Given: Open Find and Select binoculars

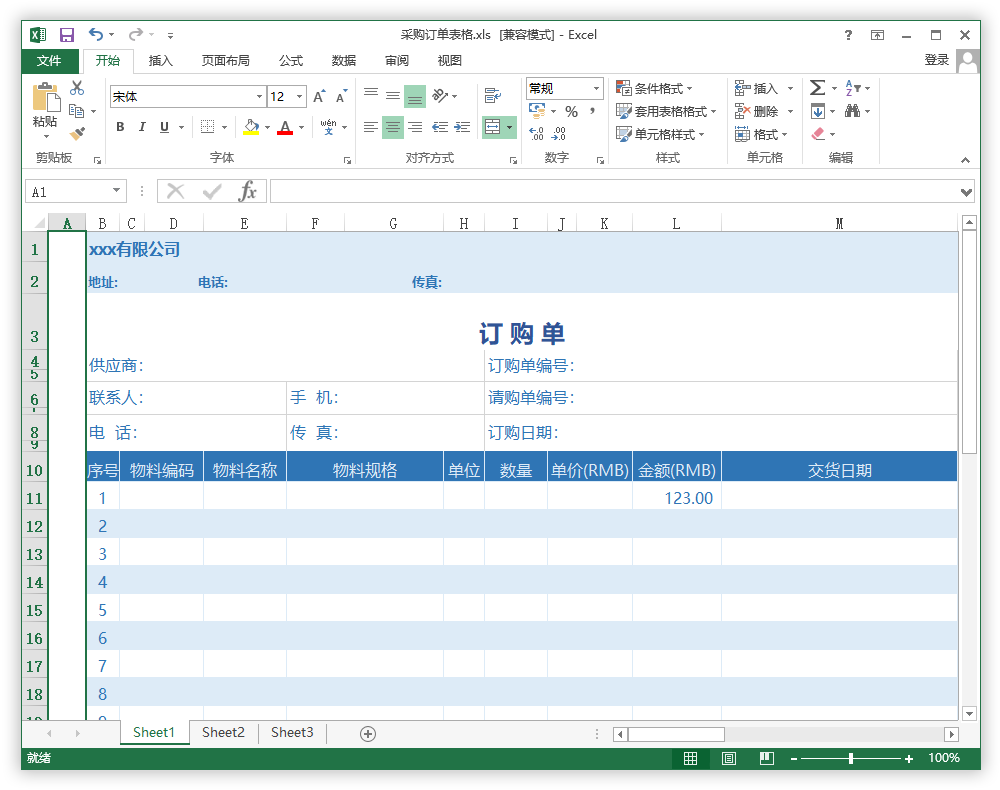Looking at the screenshot, I should 852,112.
